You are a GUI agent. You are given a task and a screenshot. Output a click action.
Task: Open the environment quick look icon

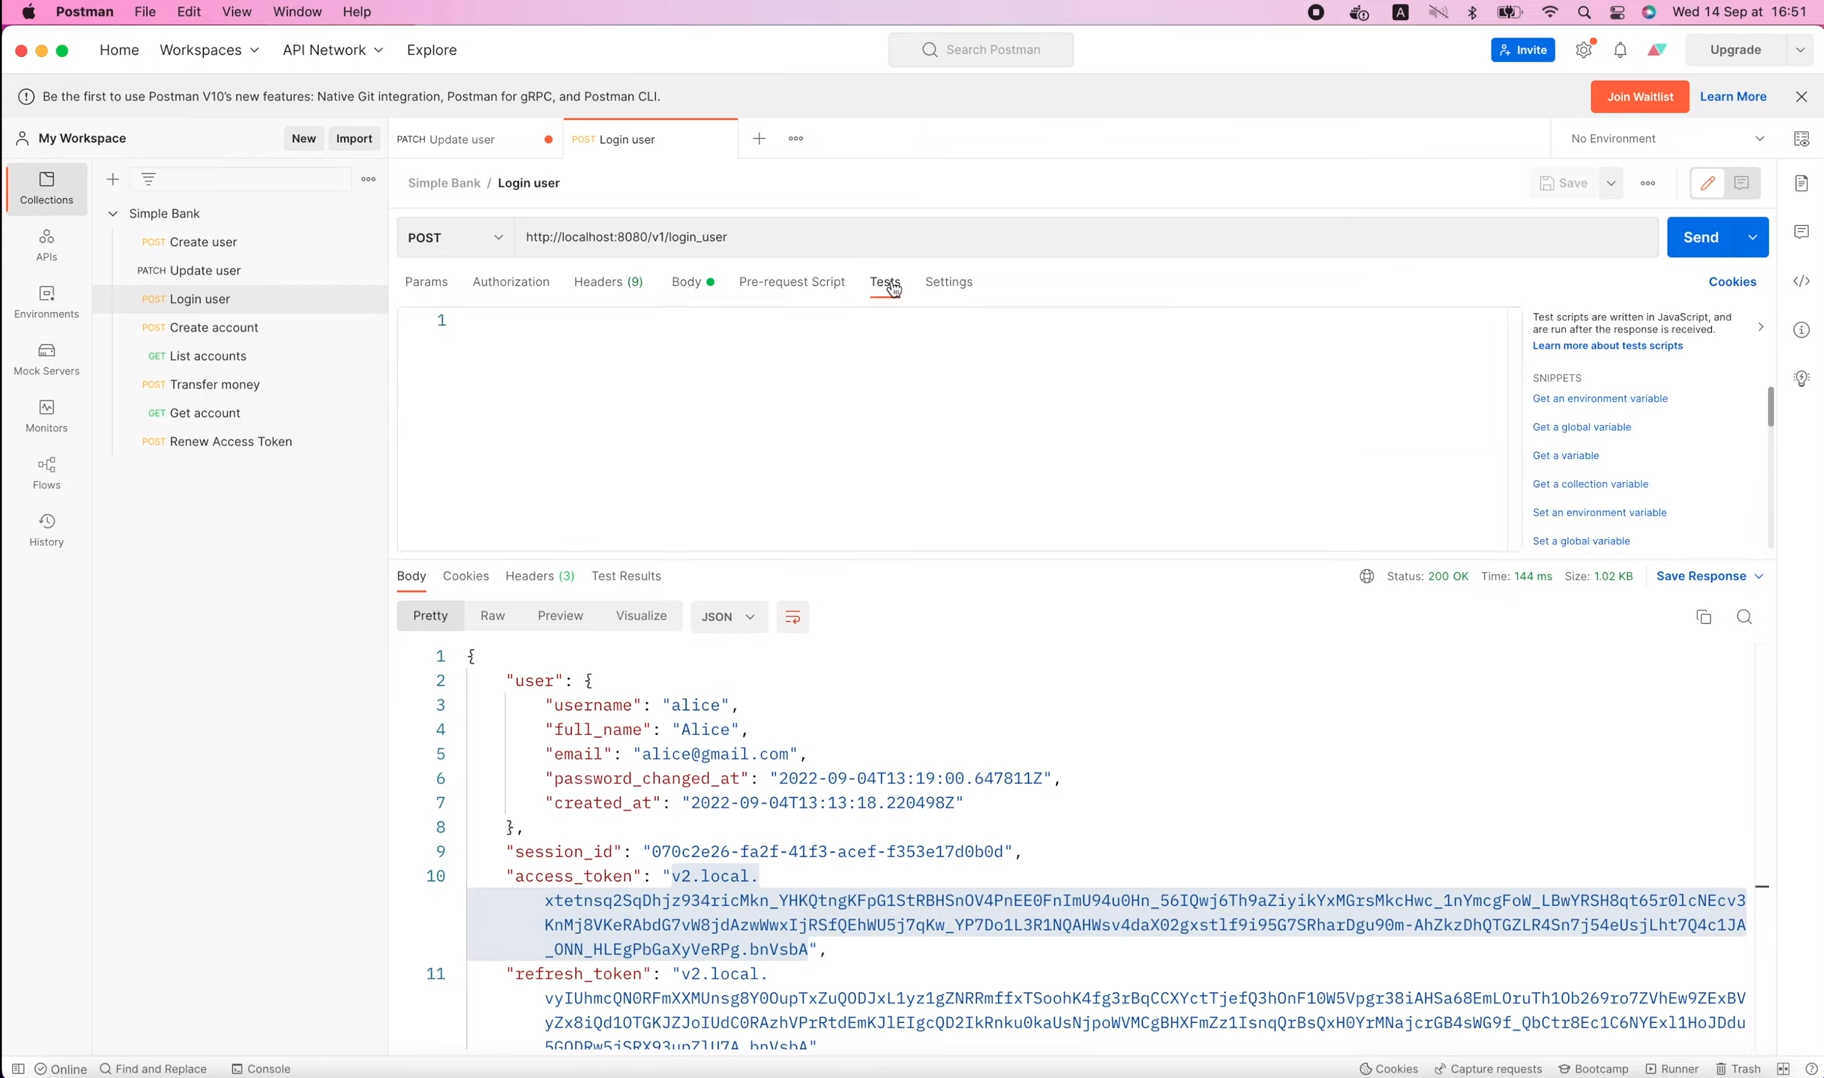[x=1801, y=139]
